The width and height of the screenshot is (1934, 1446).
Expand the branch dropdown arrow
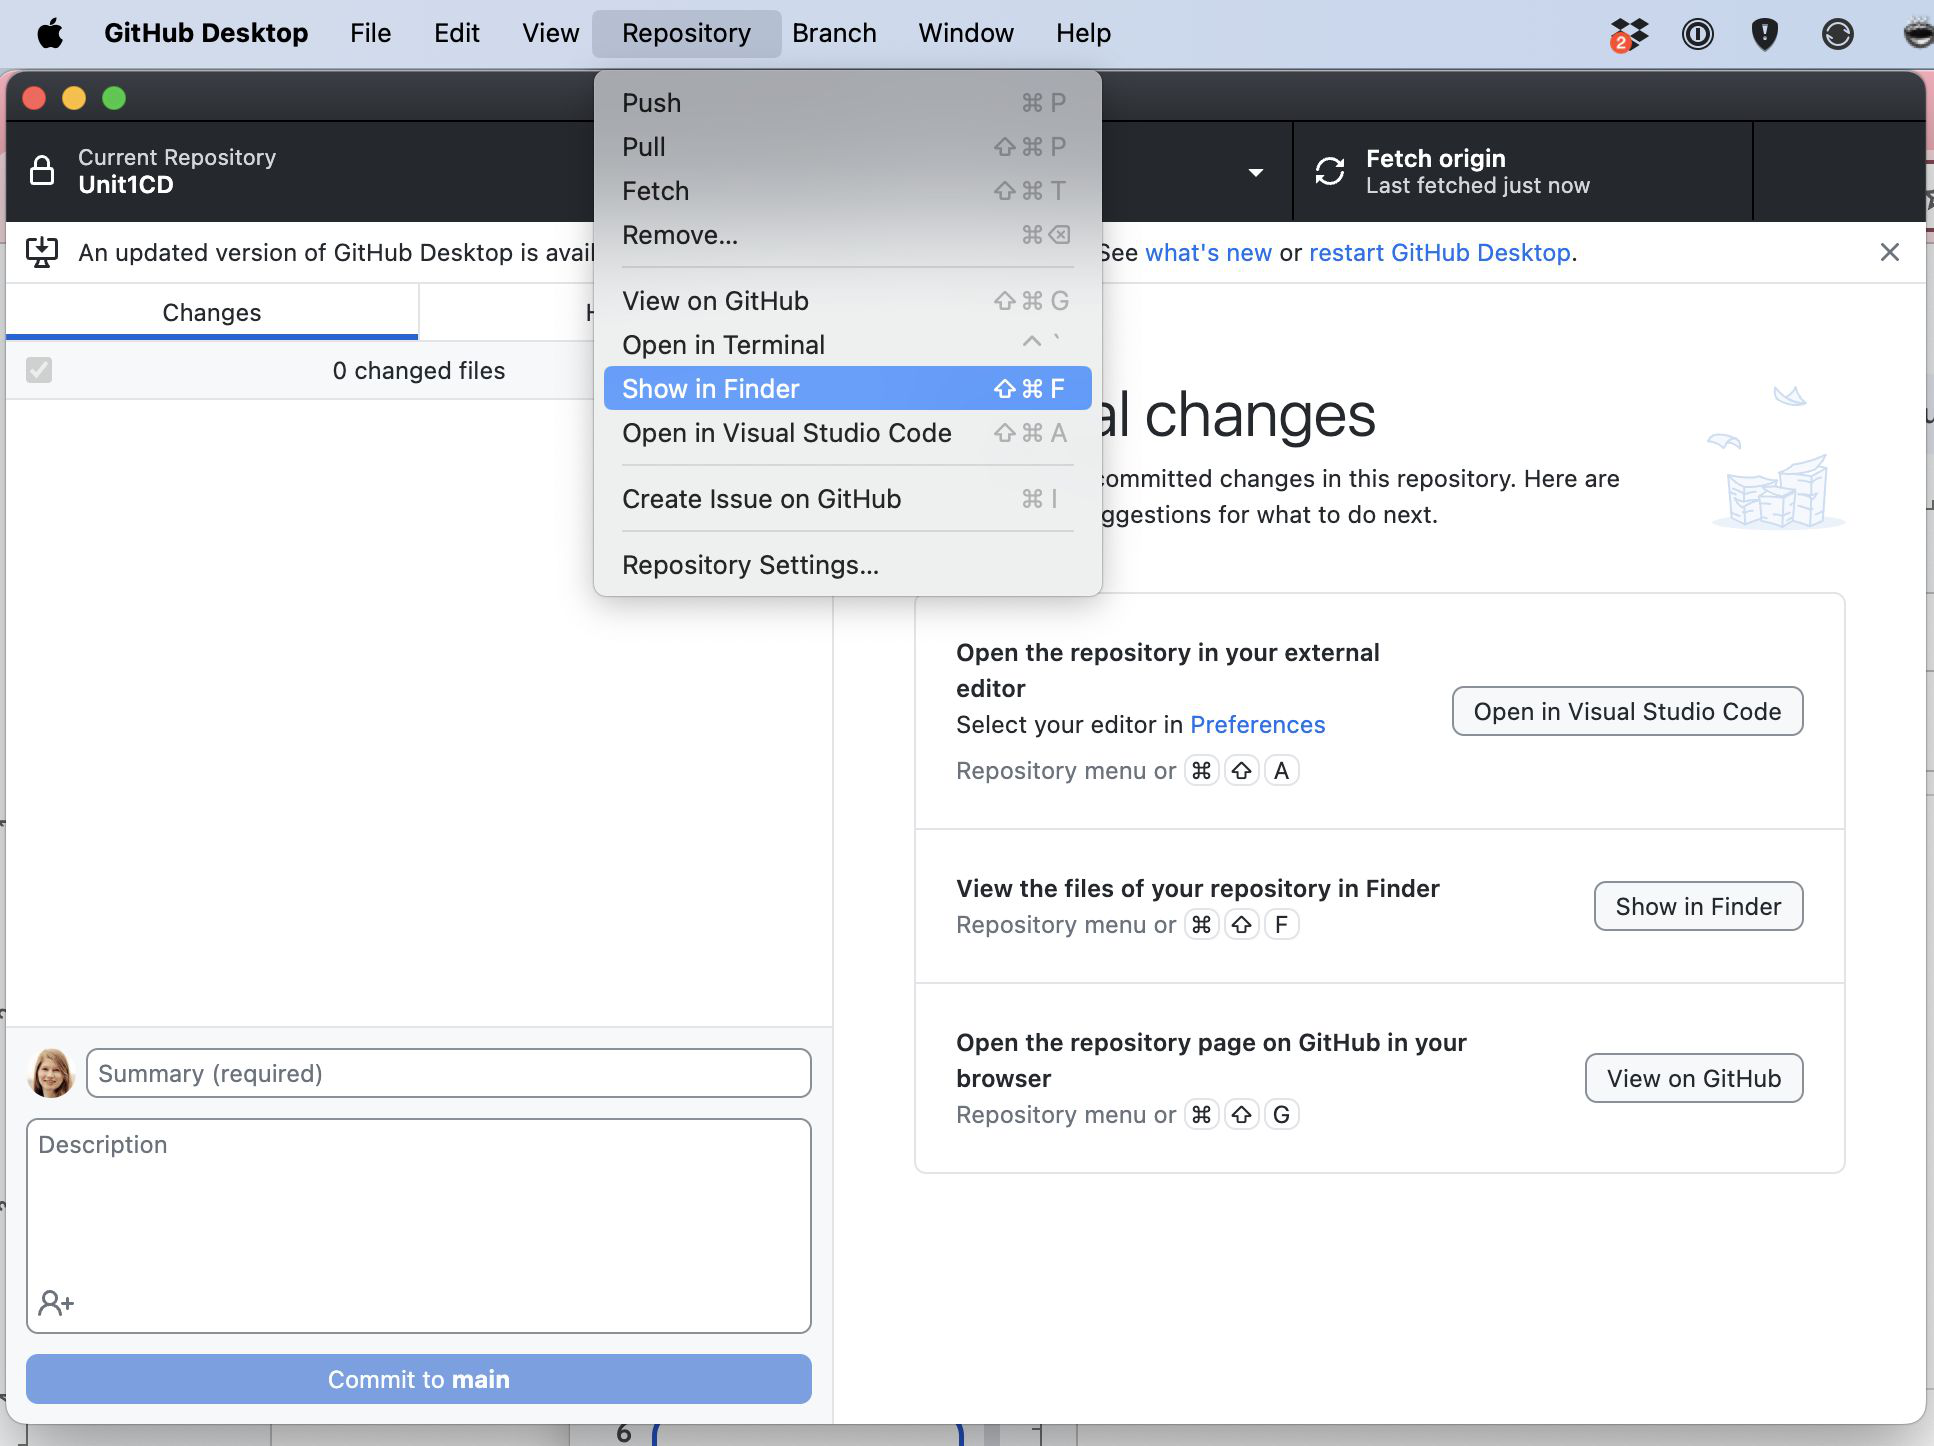tap(1256, 172)
